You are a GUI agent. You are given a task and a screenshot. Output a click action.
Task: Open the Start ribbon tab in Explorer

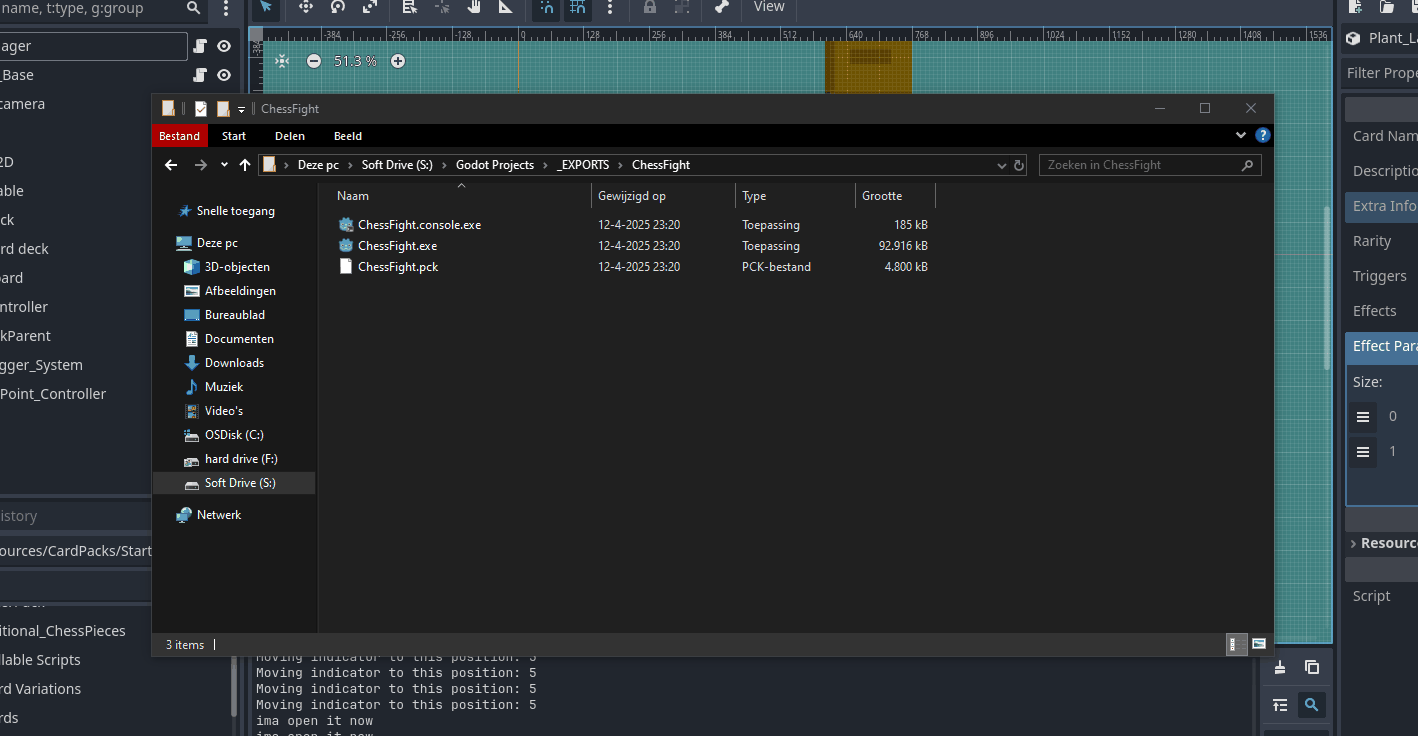coord(234,136)
